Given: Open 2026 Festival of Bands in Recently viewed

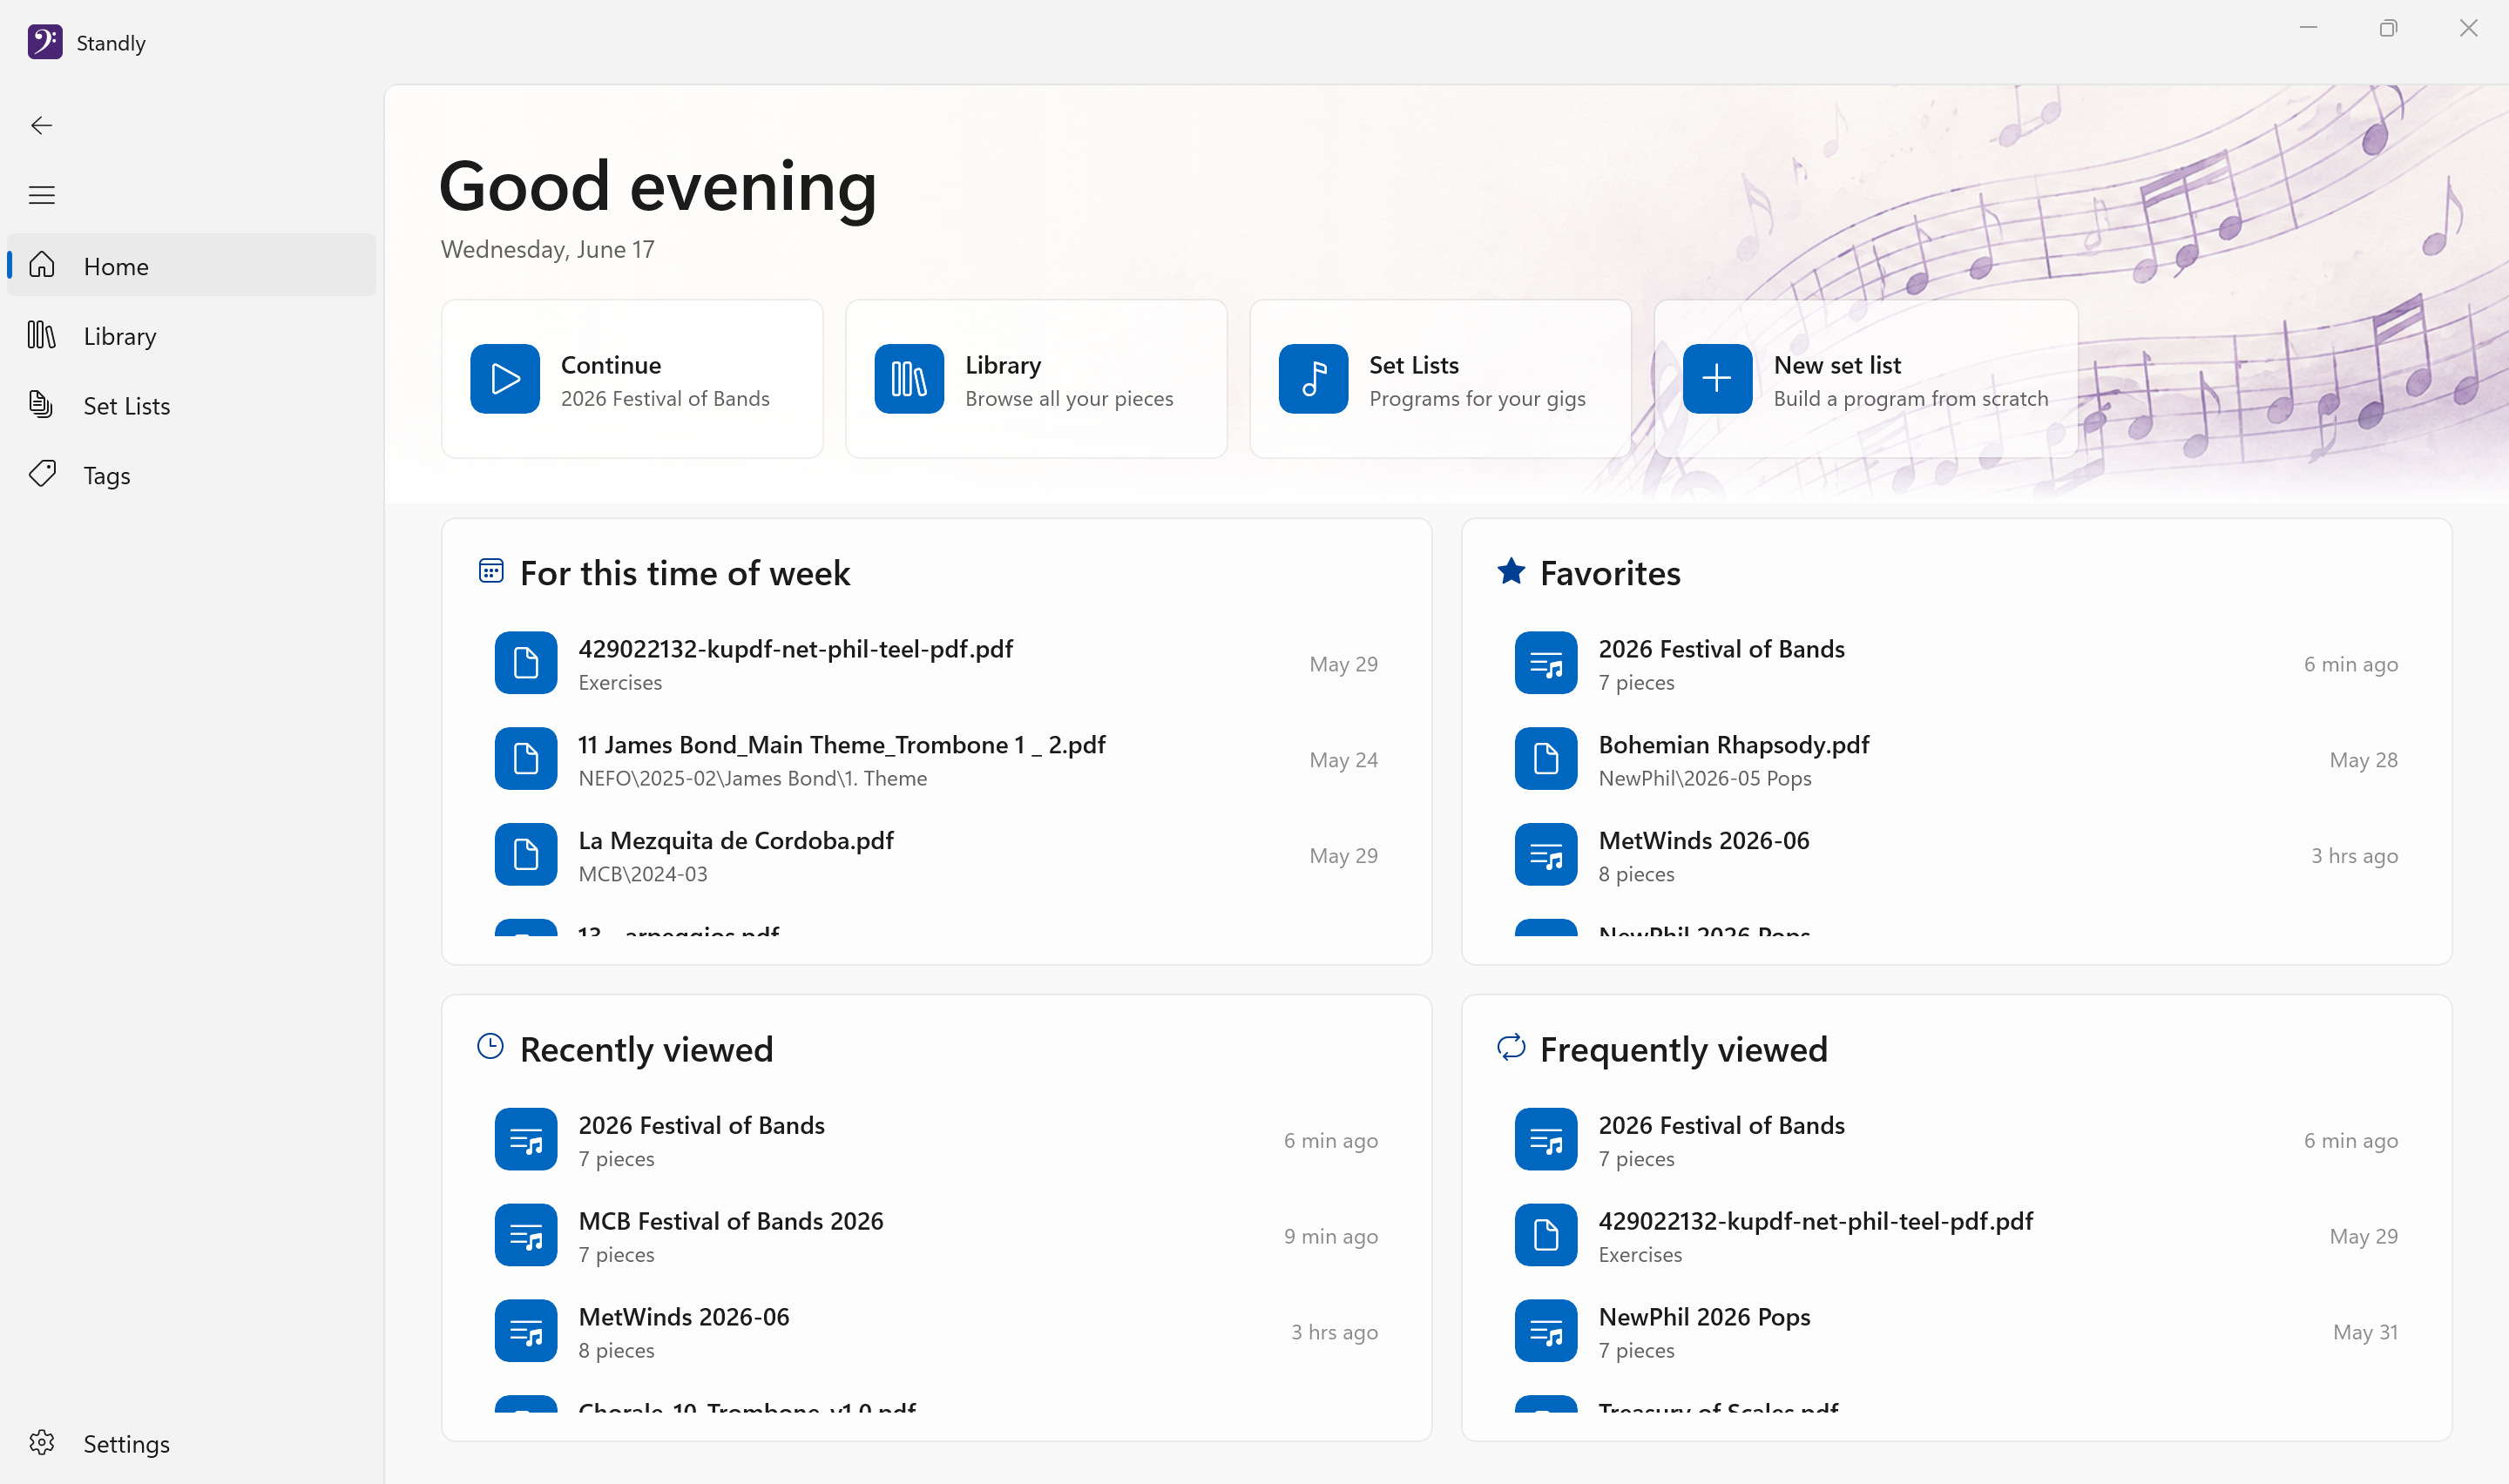Looking at the screenshot, I should tap(936, 1139).
